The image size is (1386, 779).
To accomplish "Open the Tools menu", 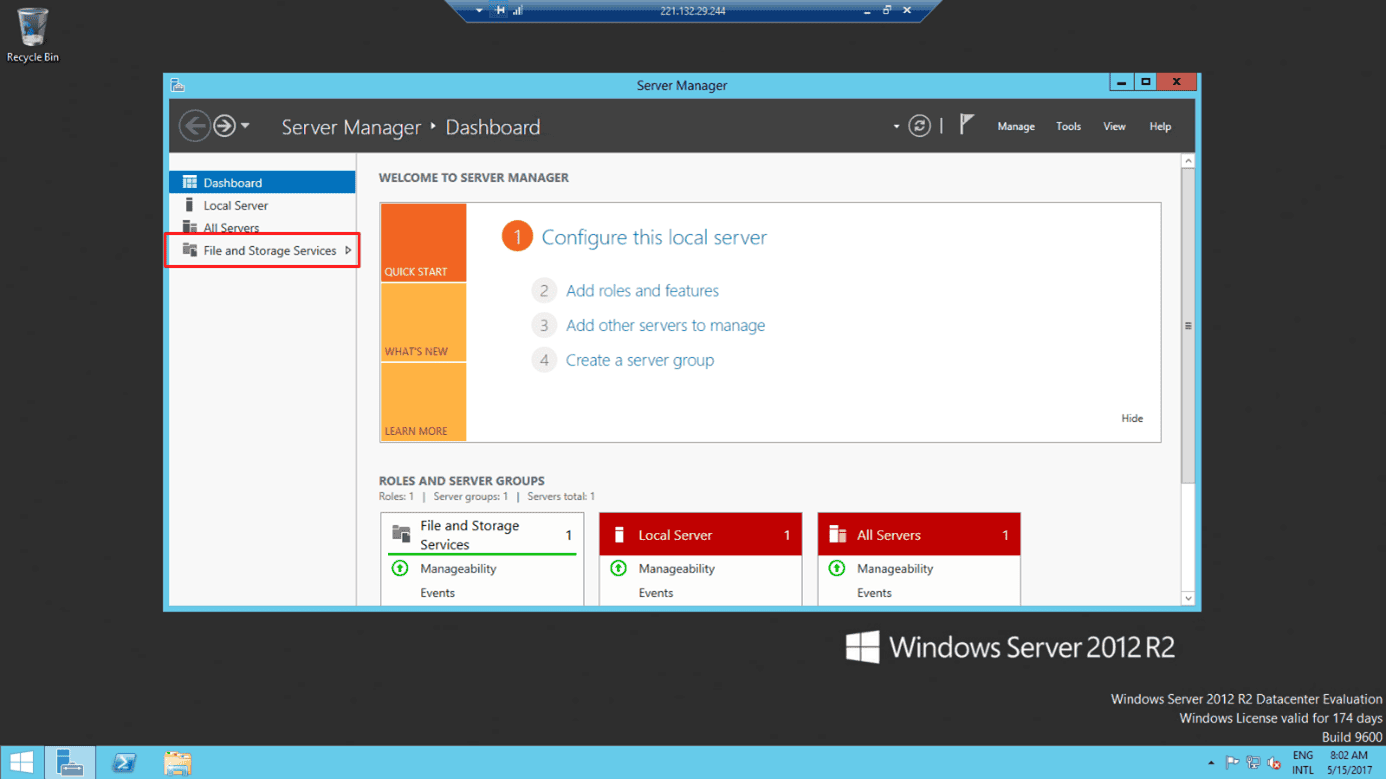I will (x=1068, y=127).
